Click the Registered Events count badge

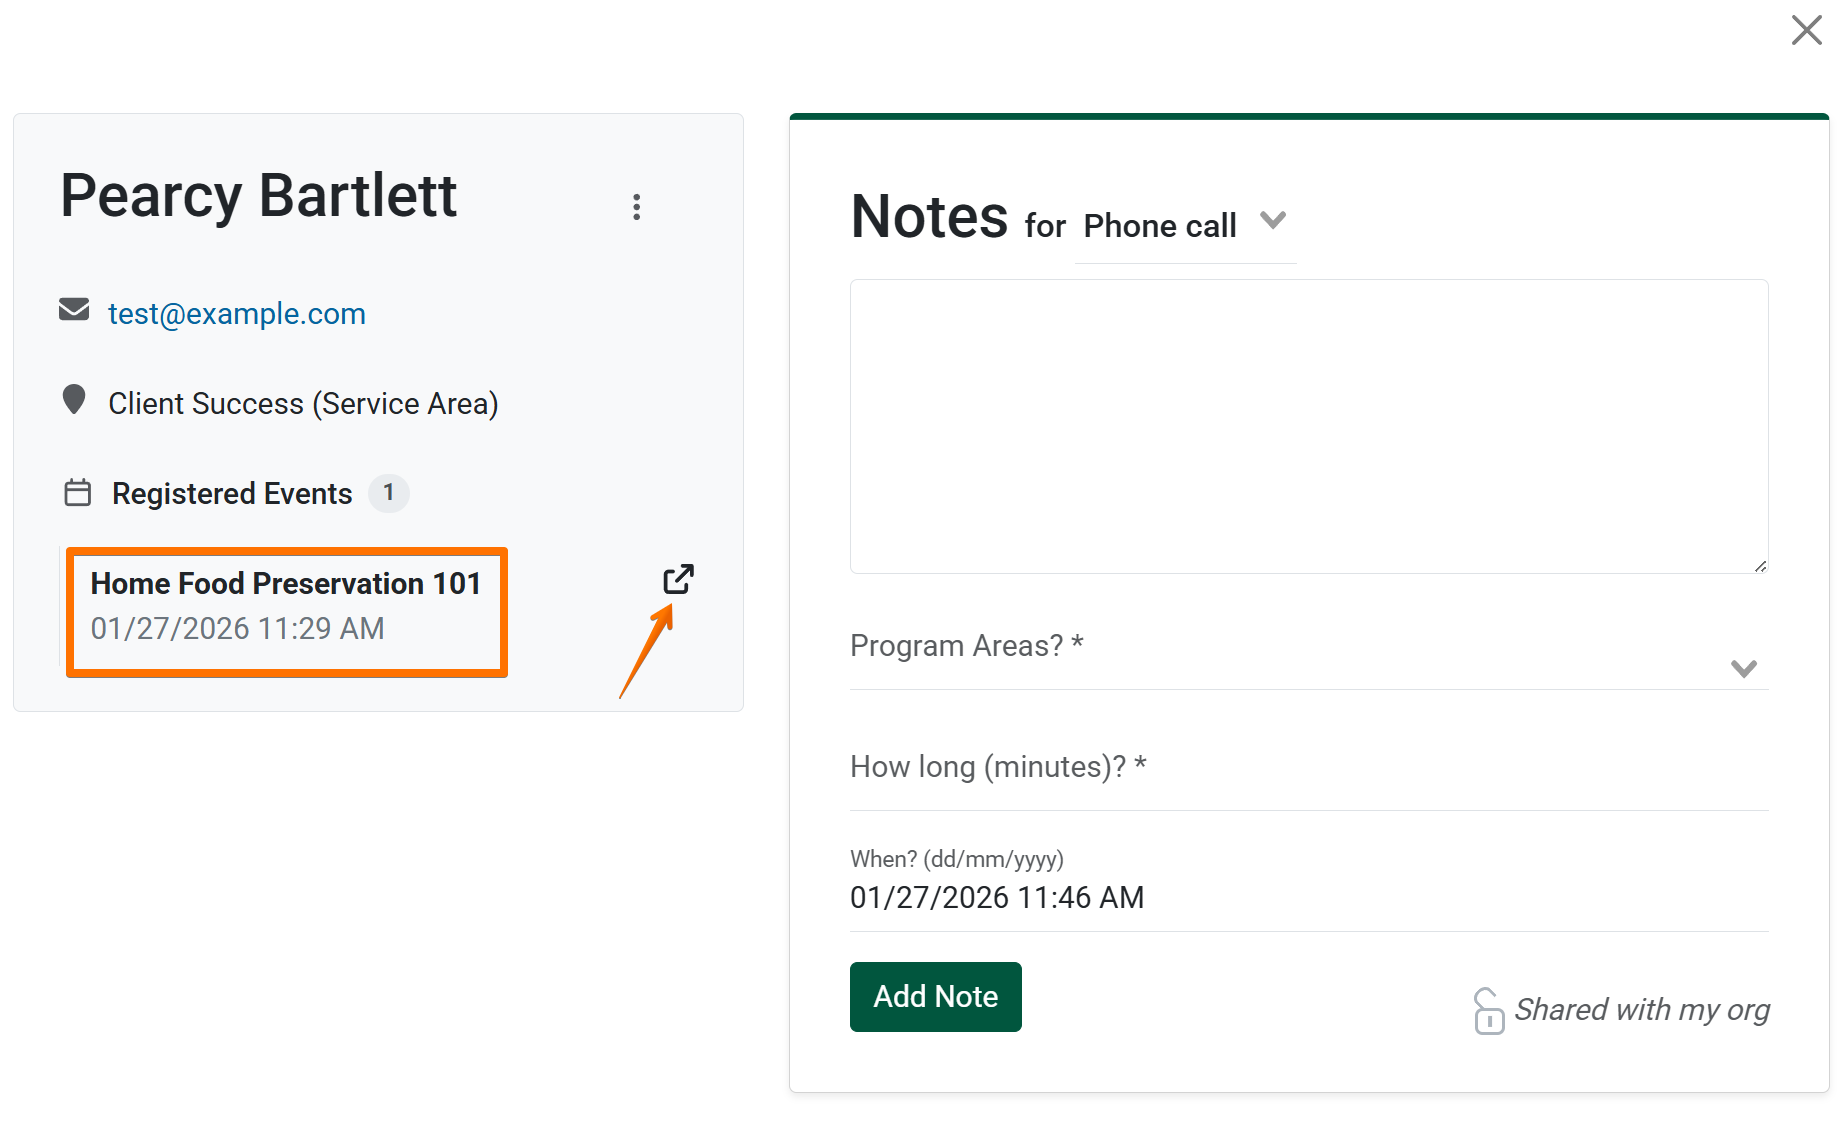coord(388,493)
